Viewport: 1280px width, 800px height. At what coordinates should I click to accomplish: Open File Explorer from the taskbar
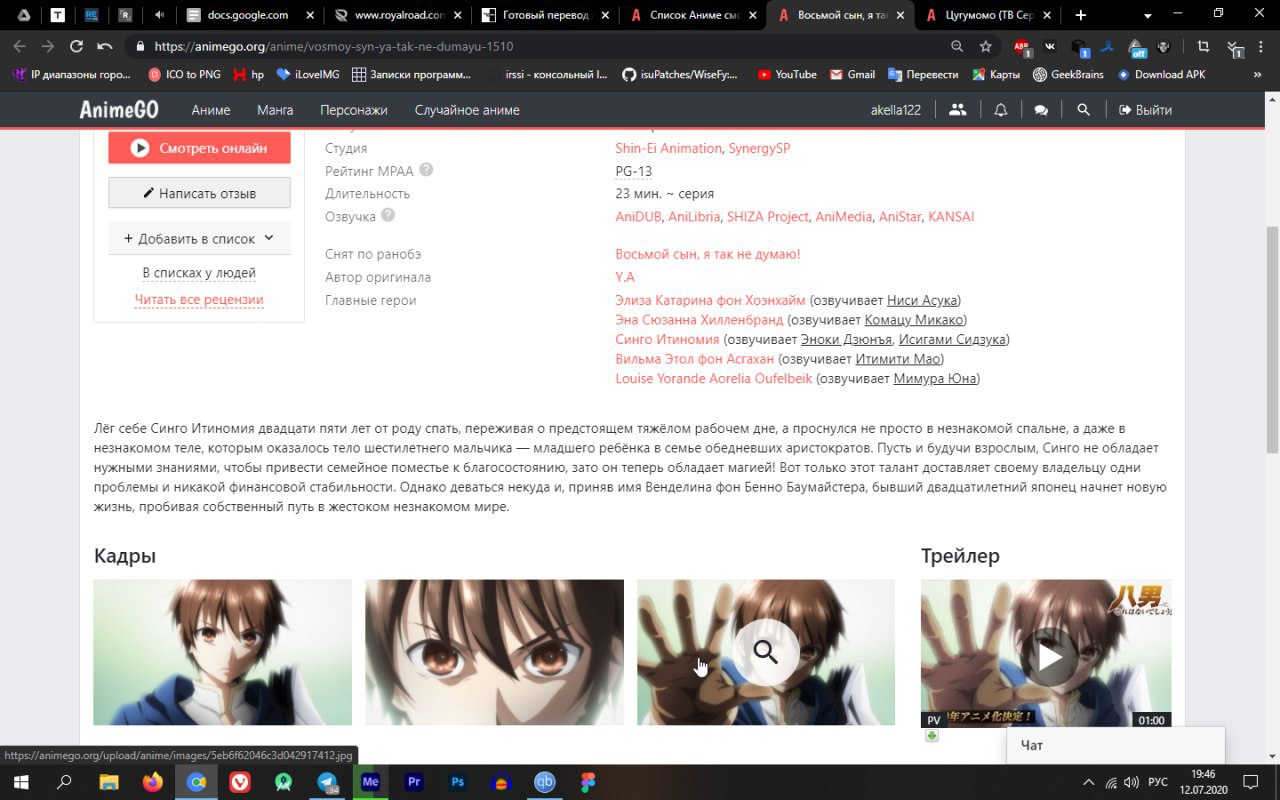[x=108, y=782]
